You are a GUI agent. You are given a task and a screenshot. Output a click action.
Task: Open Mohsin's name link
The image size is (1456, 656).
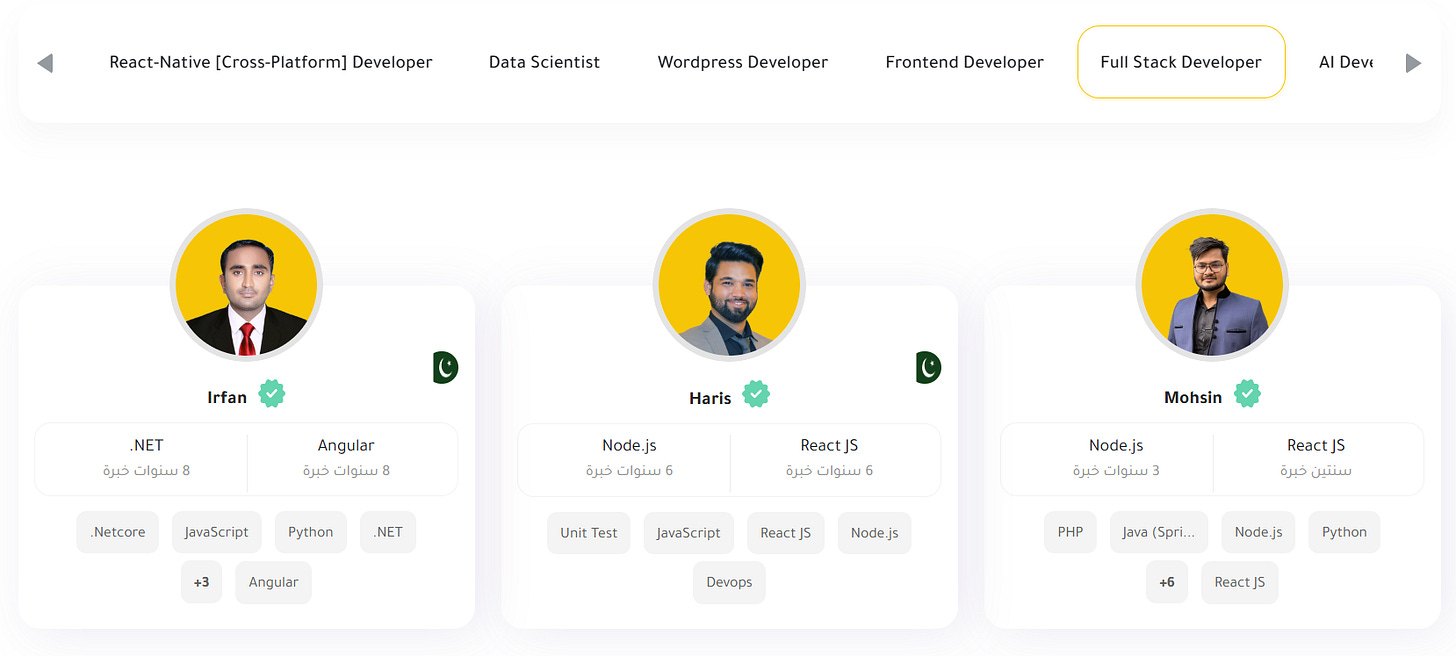(1193, 398)
